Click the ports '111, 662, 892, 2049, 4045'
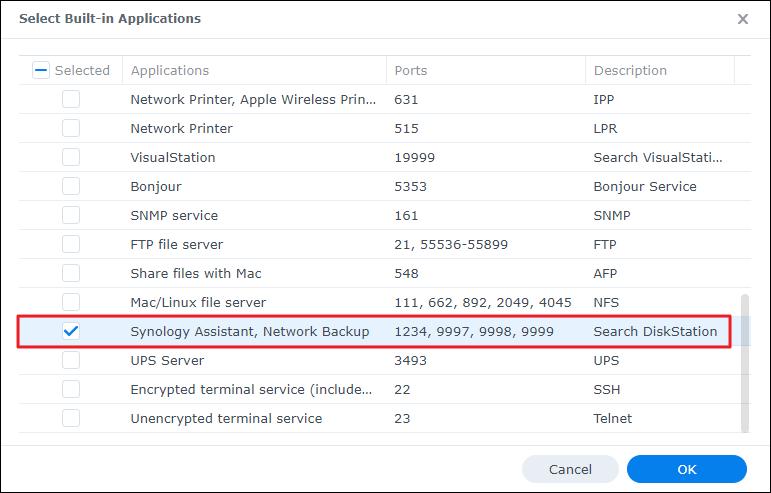This screenshot has width=771, height=493. [x=483, y=303]
